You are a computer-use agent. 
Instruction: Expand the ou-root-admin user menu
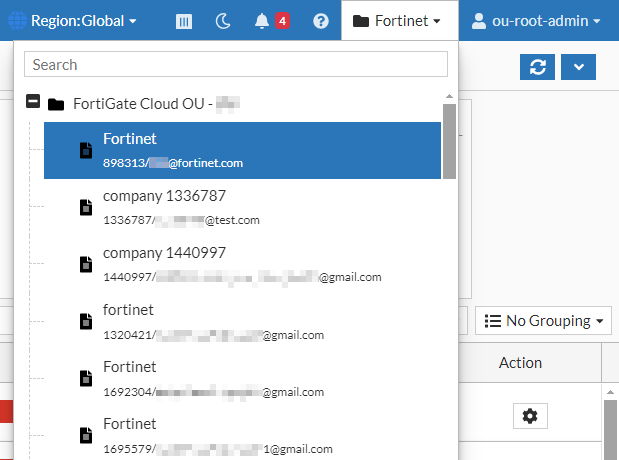pyautogui.click(x=536, y=21)
